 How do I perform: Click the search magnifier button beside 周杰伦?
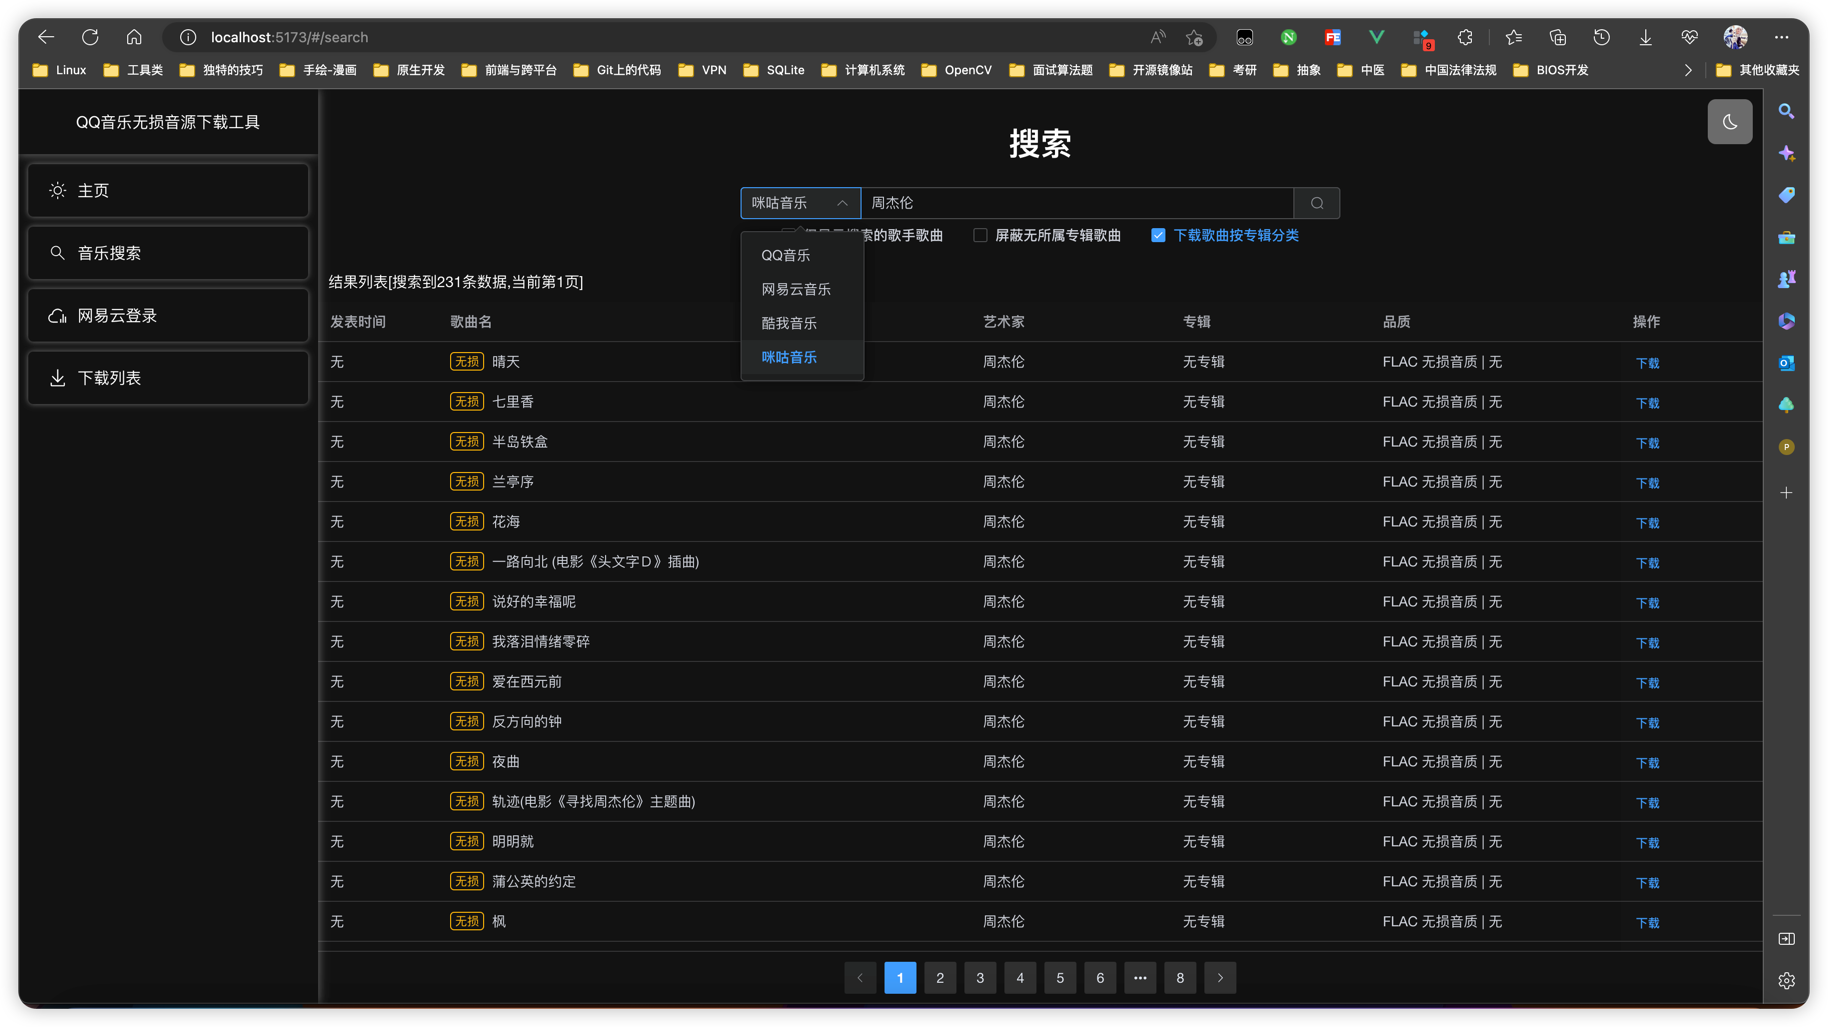coord(1317,203)
